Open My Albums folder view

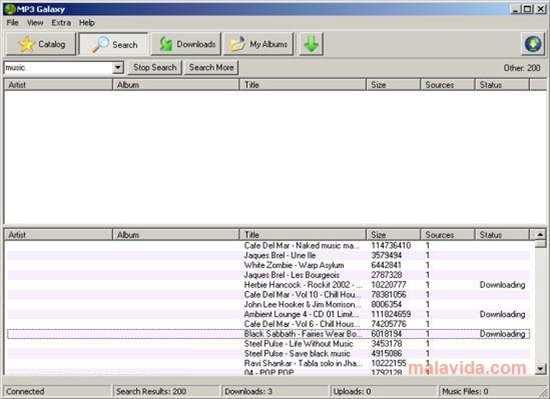[258, 44]
